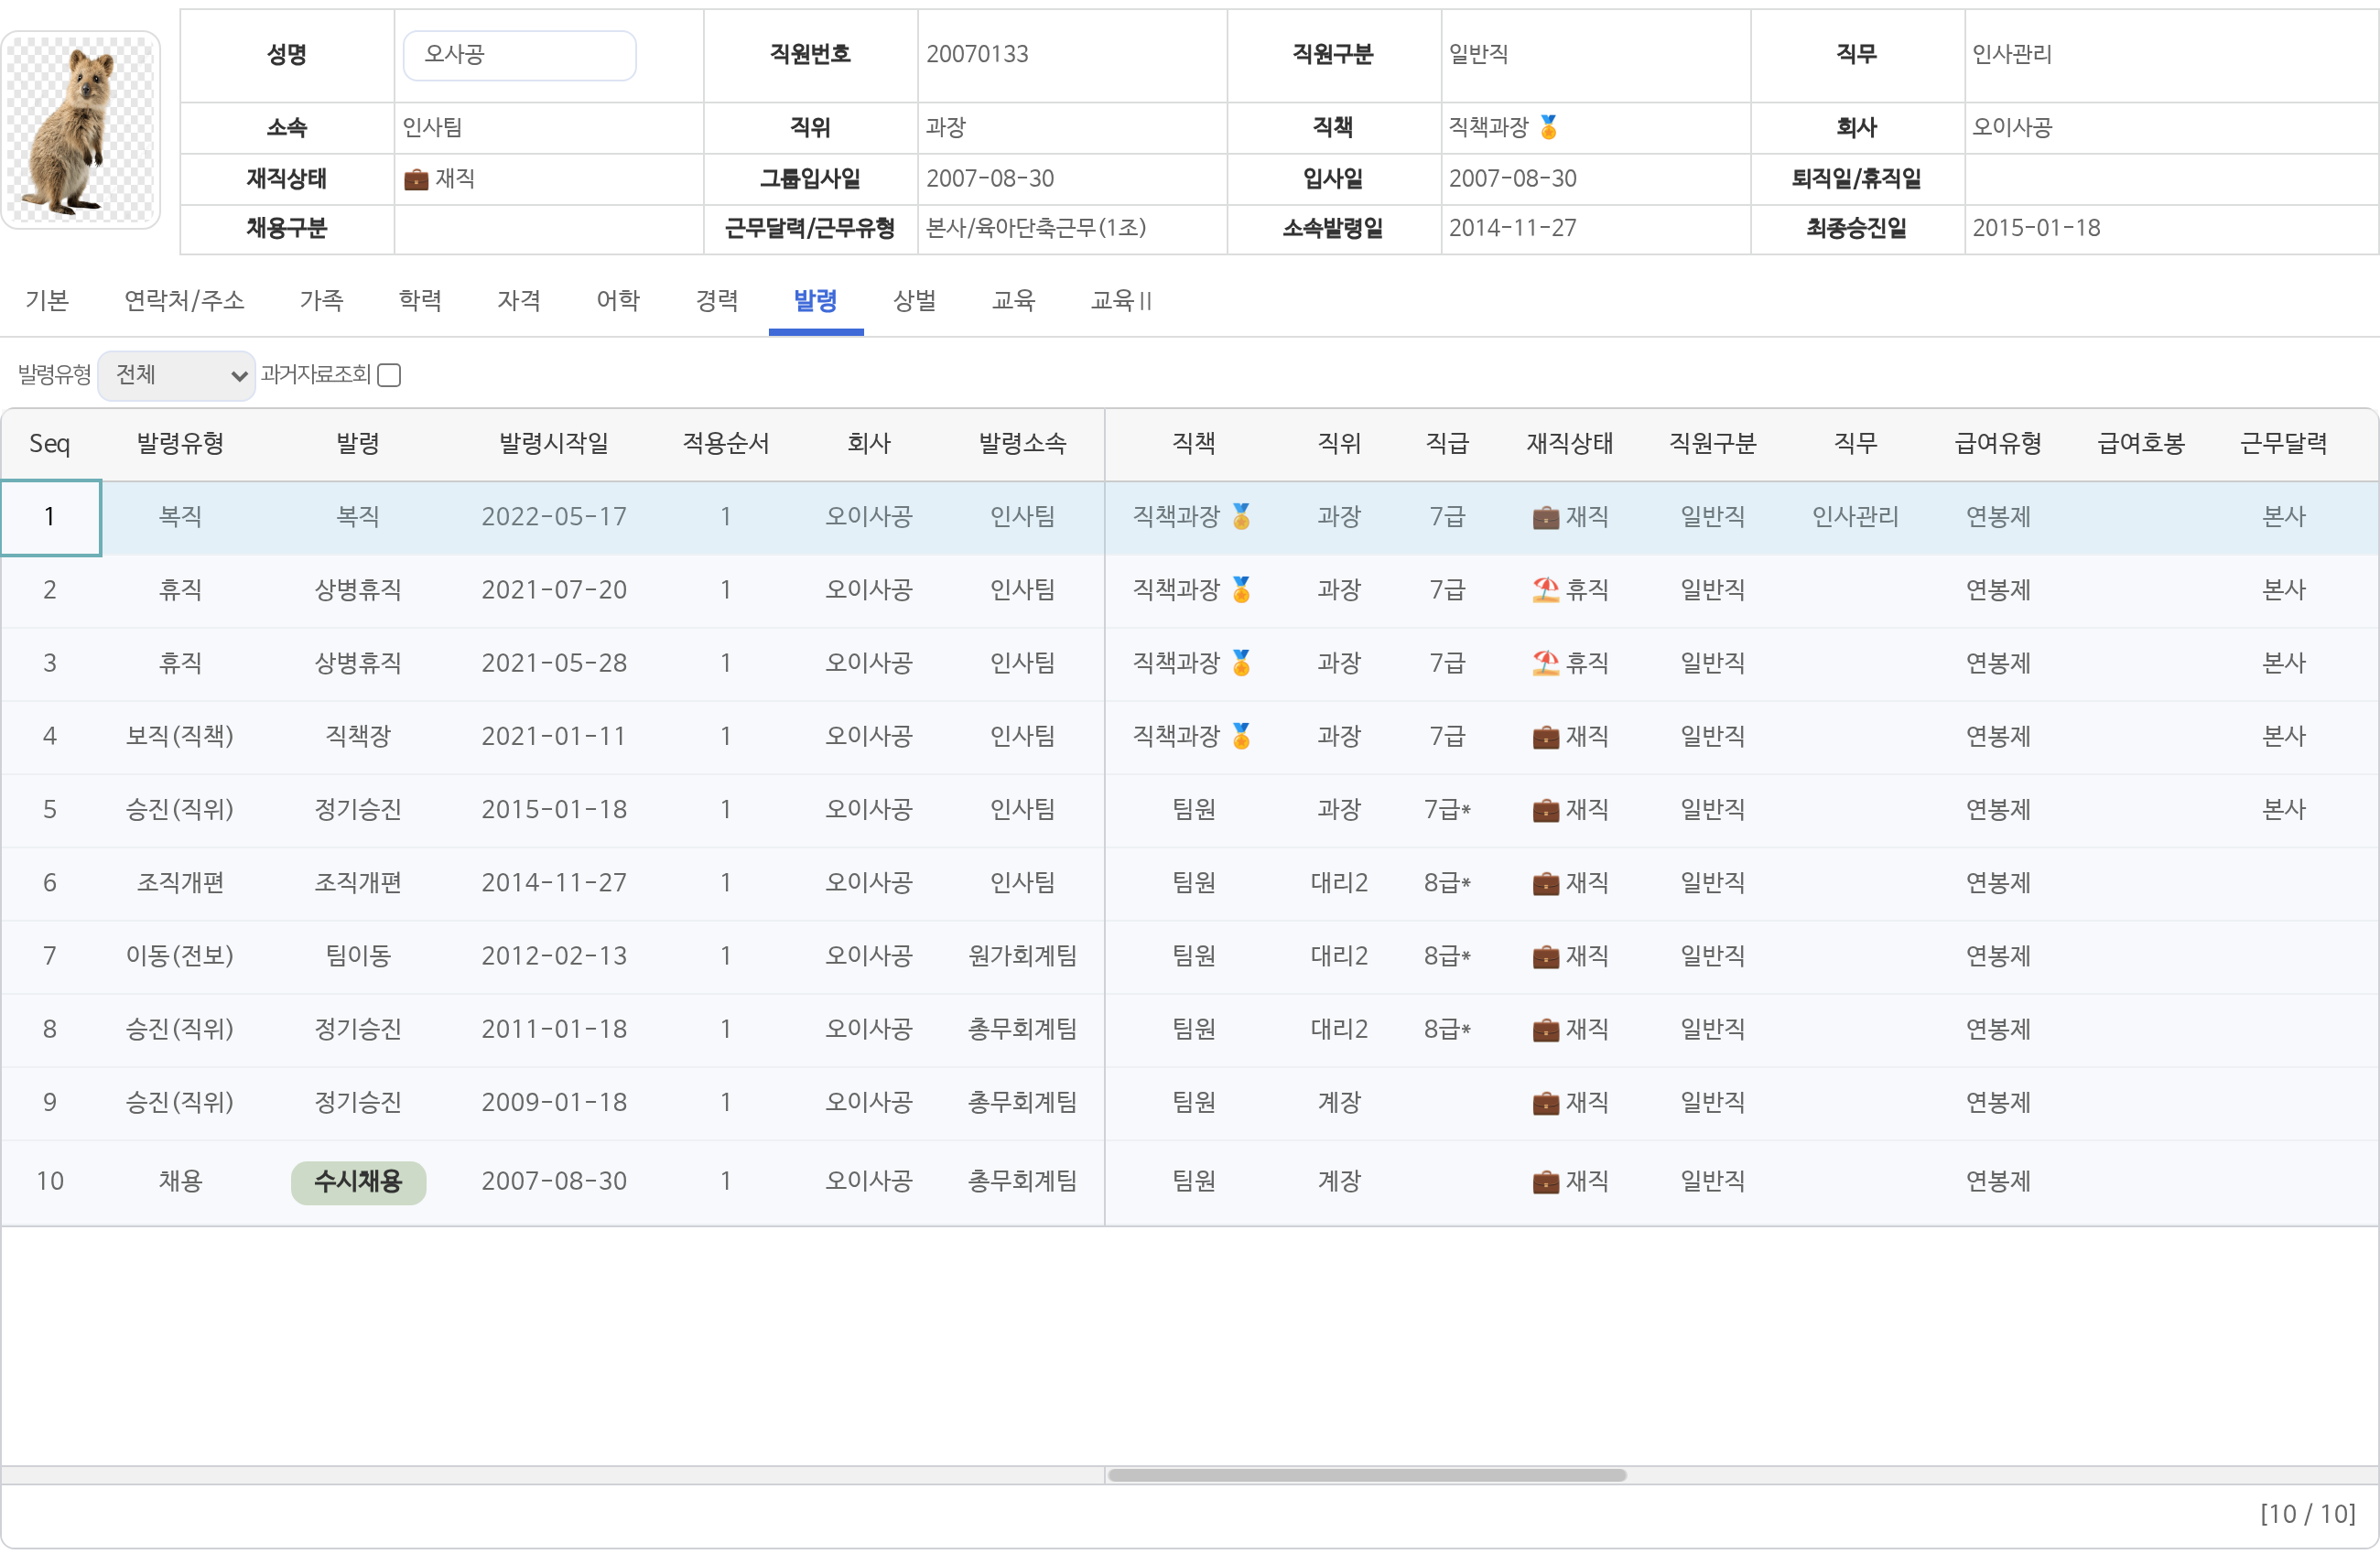Screen dimensions: 2380x1554
Task: Click briefcase icon in the 2007-08-30 row
Action: tap(1545, 1182)
